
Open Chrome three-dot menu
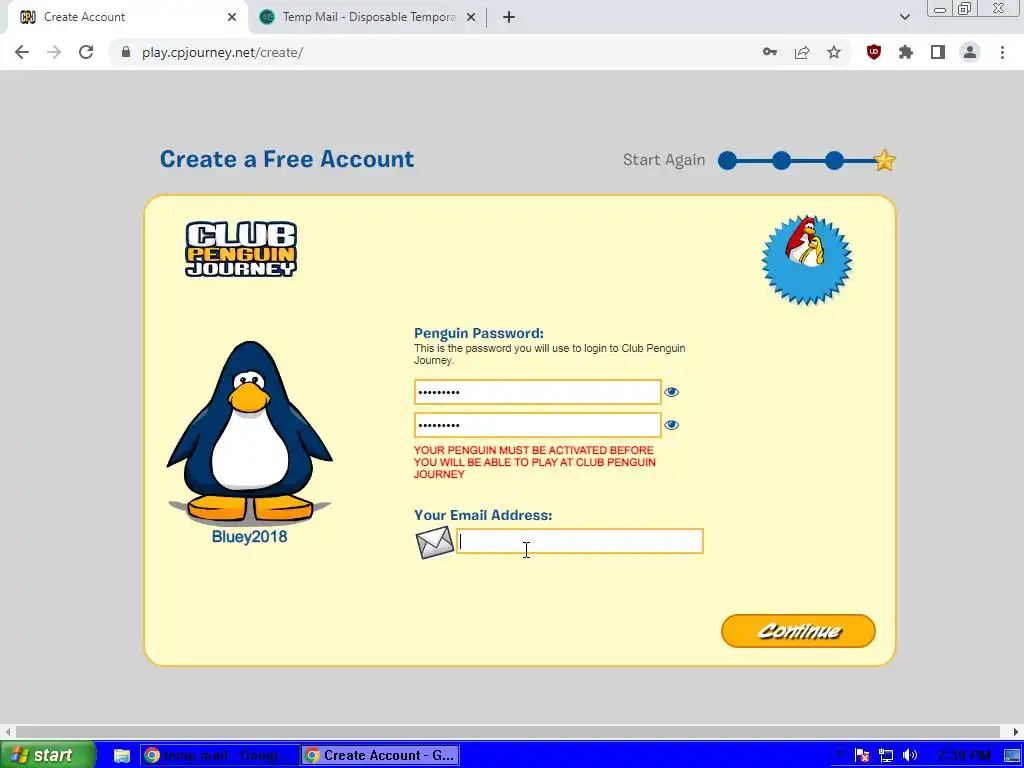click(x=1002, y=52)
